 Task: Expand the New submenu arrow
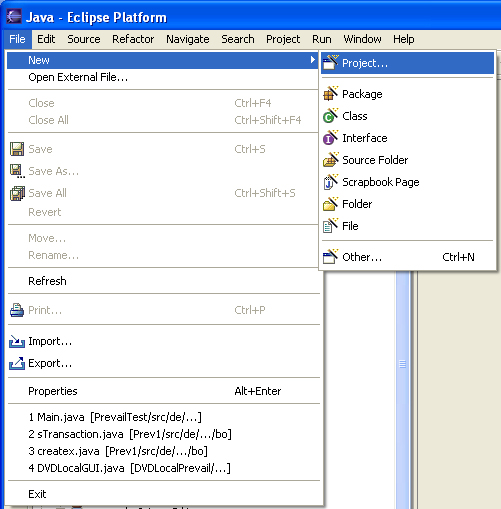point(312,60)
